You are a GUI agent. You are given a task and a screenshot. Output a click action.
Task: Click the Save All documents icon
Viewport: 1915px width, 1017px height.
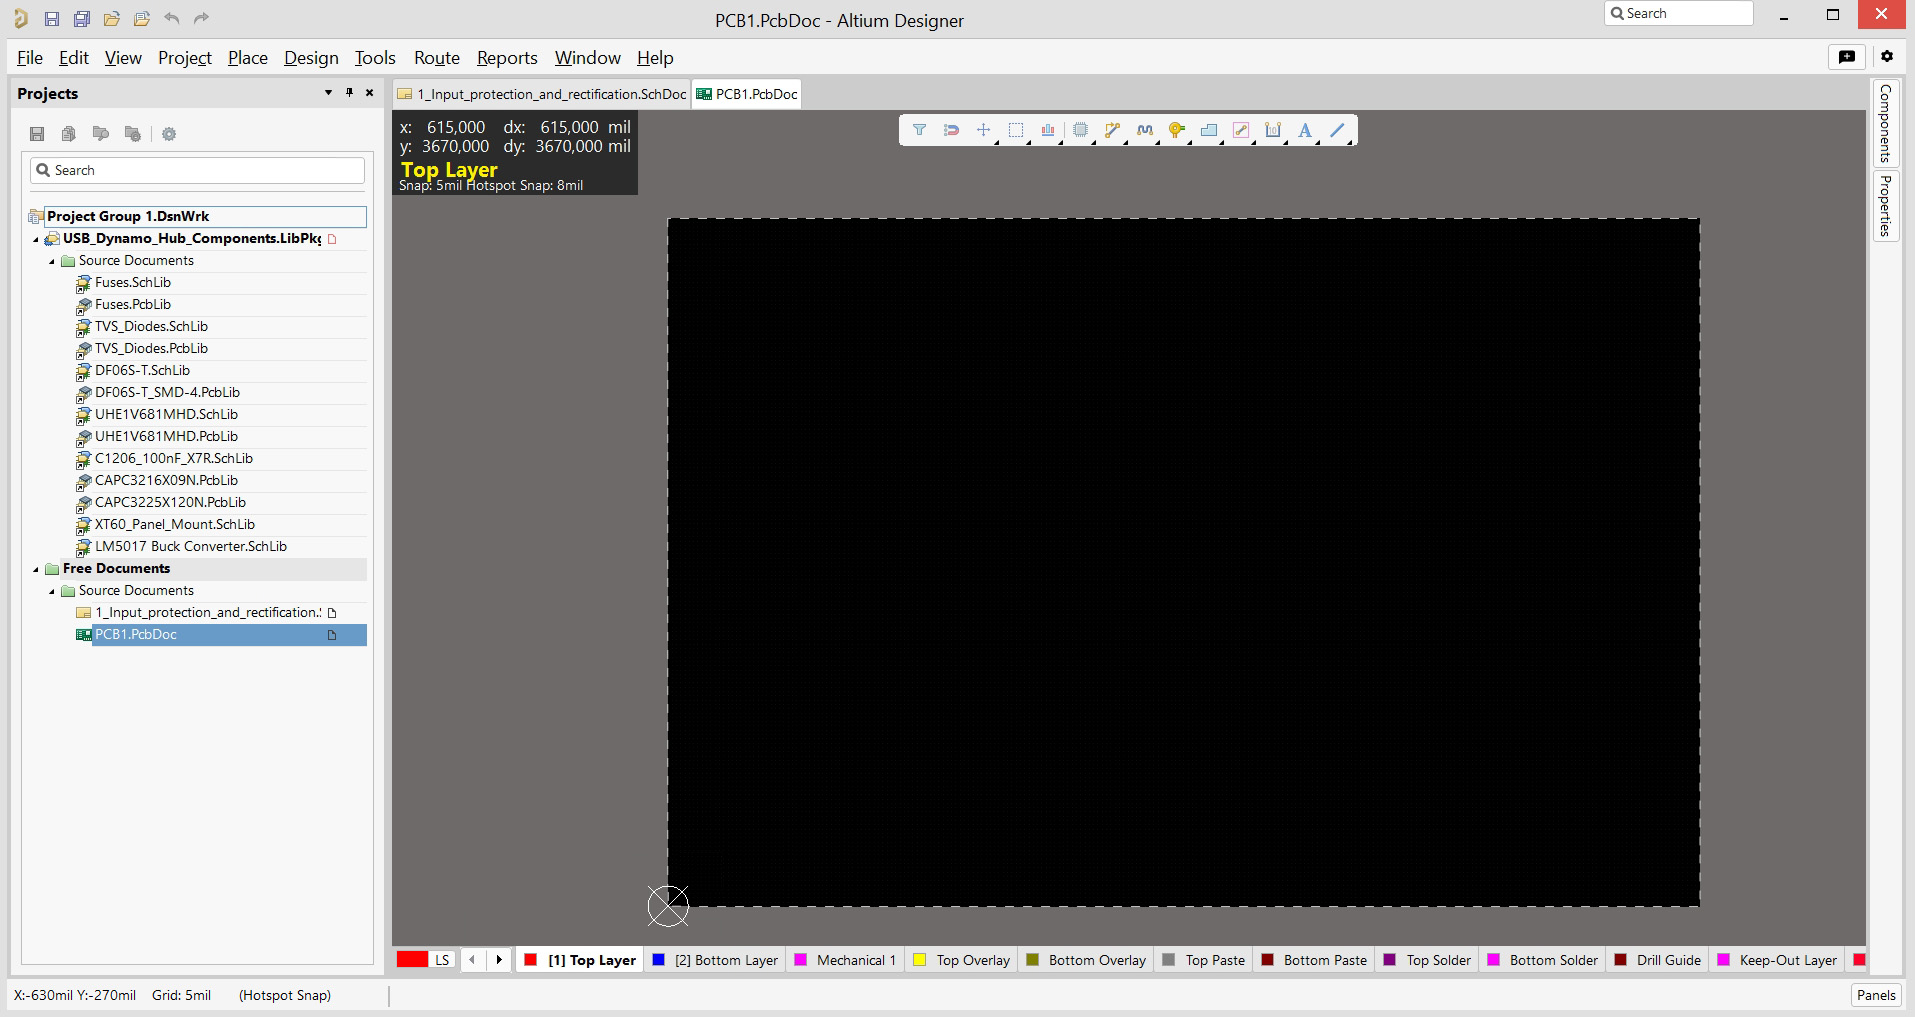(82, 19)
